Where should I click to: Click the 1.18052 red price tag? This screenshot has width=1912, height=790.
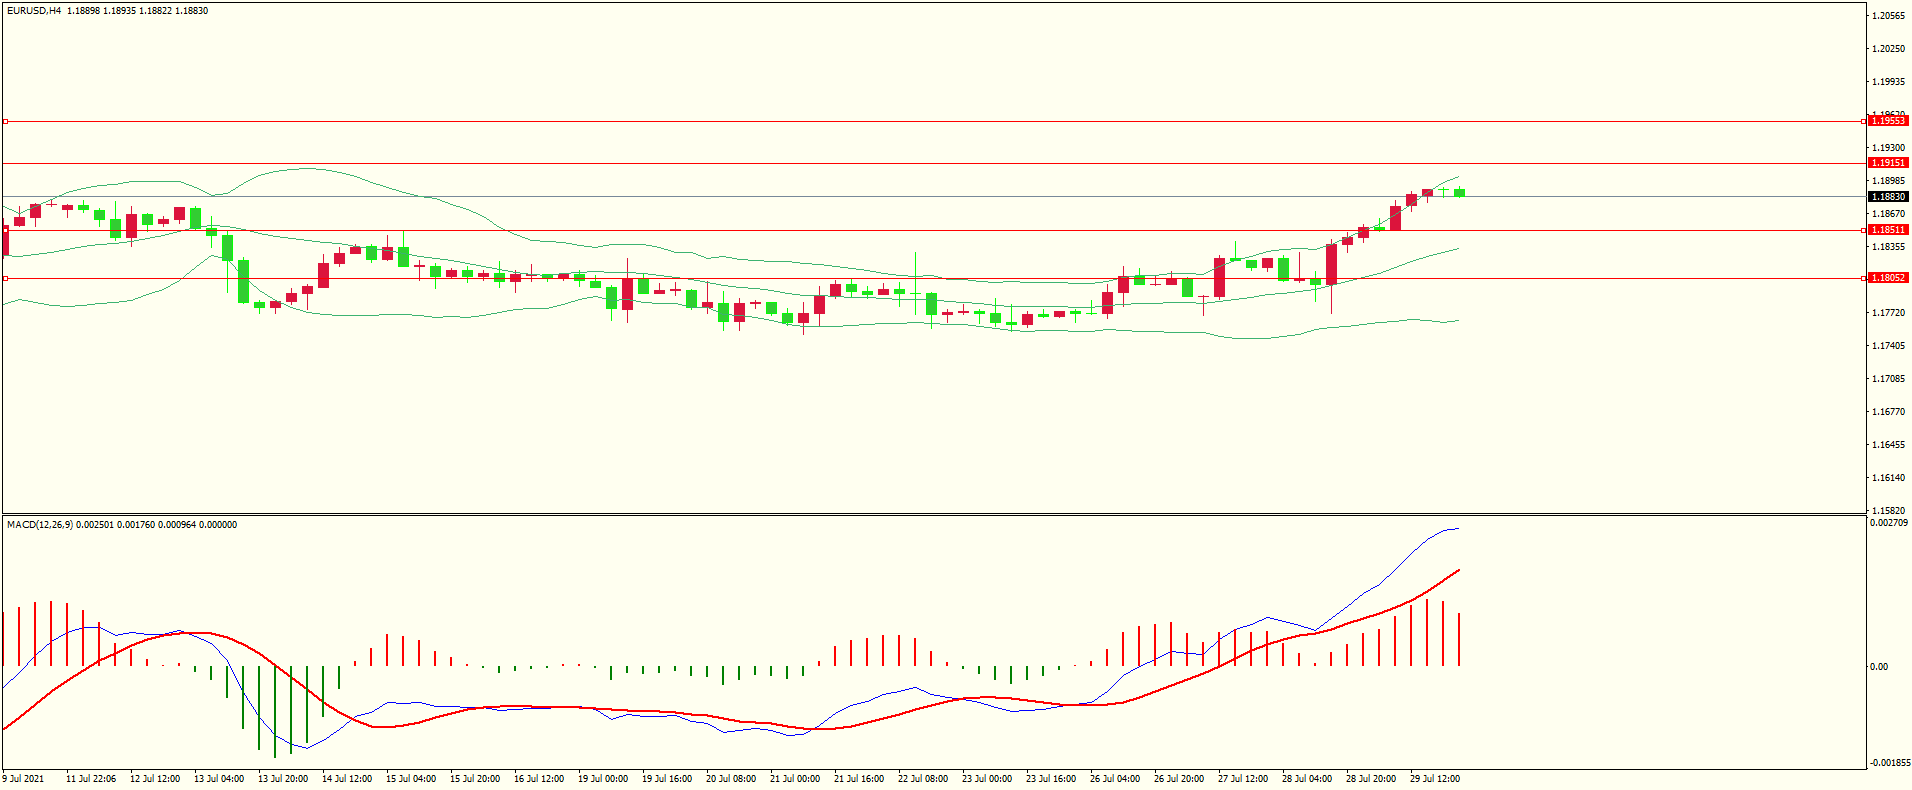1888,278
